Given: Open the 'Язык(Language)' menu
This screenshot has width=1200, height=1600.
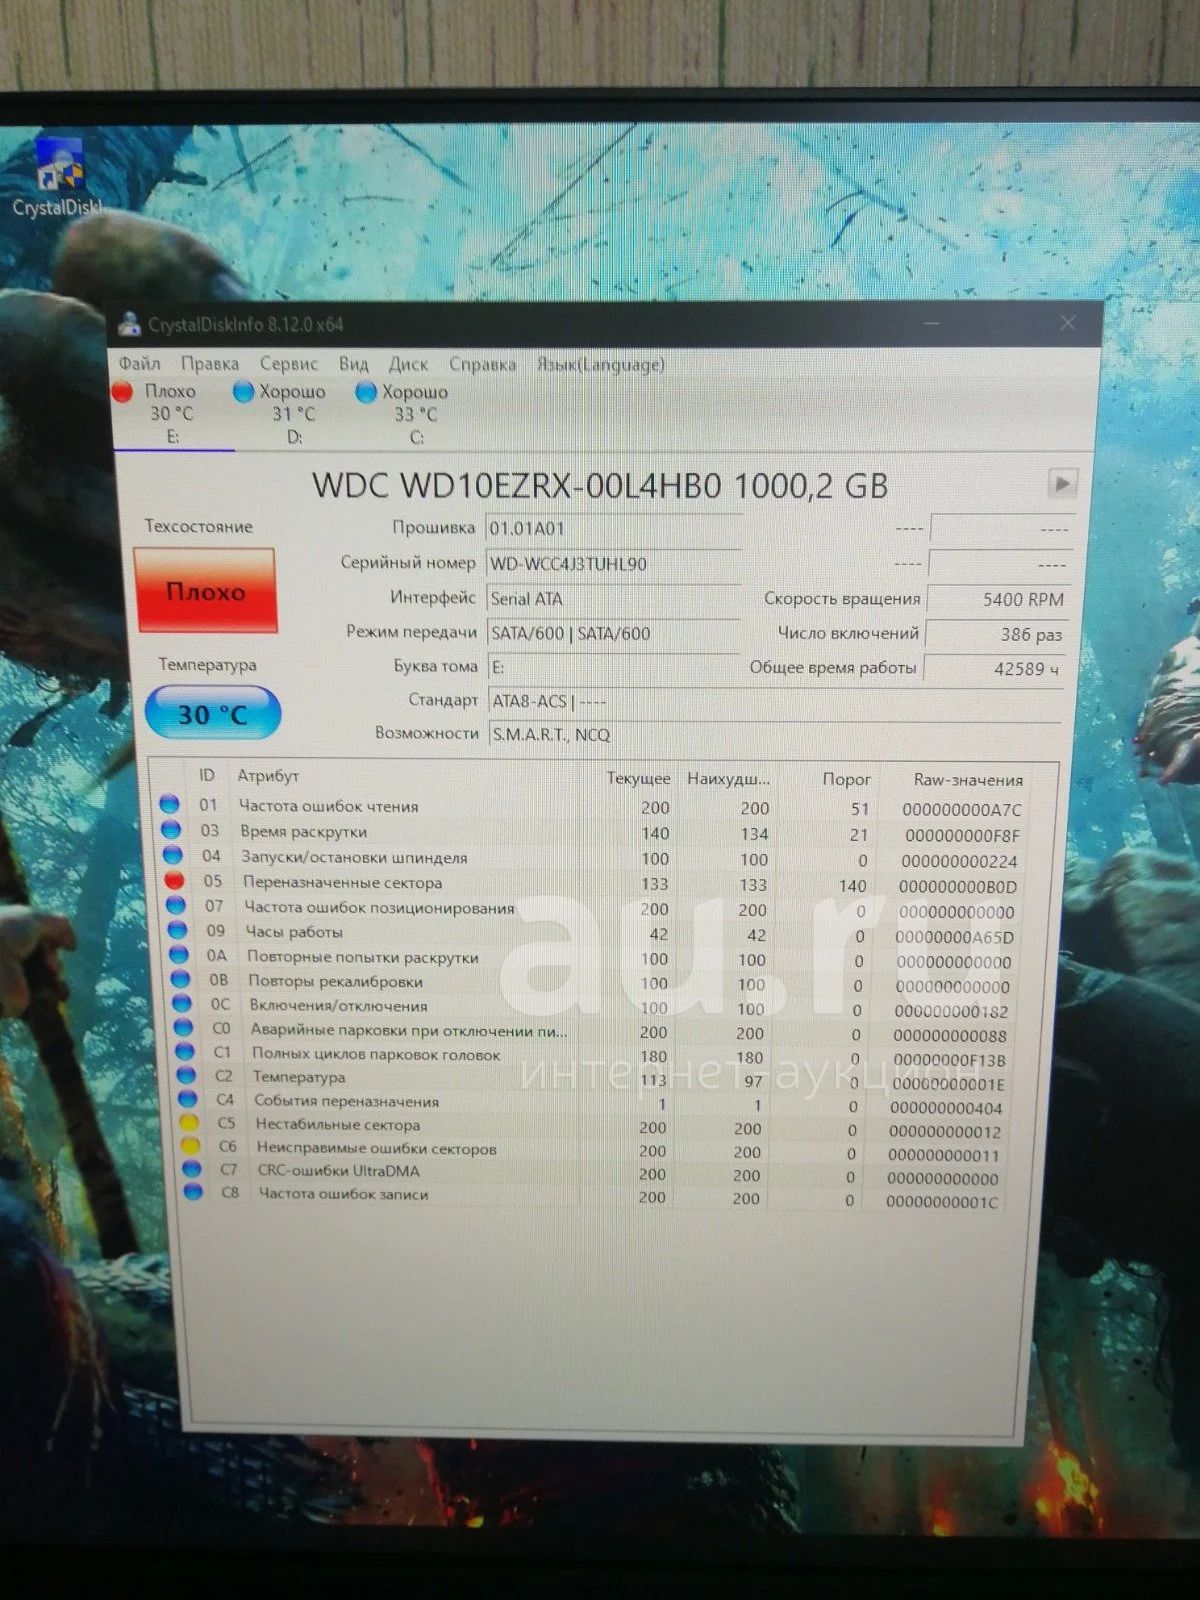Looking at the screenshot, I should [600, 365].
